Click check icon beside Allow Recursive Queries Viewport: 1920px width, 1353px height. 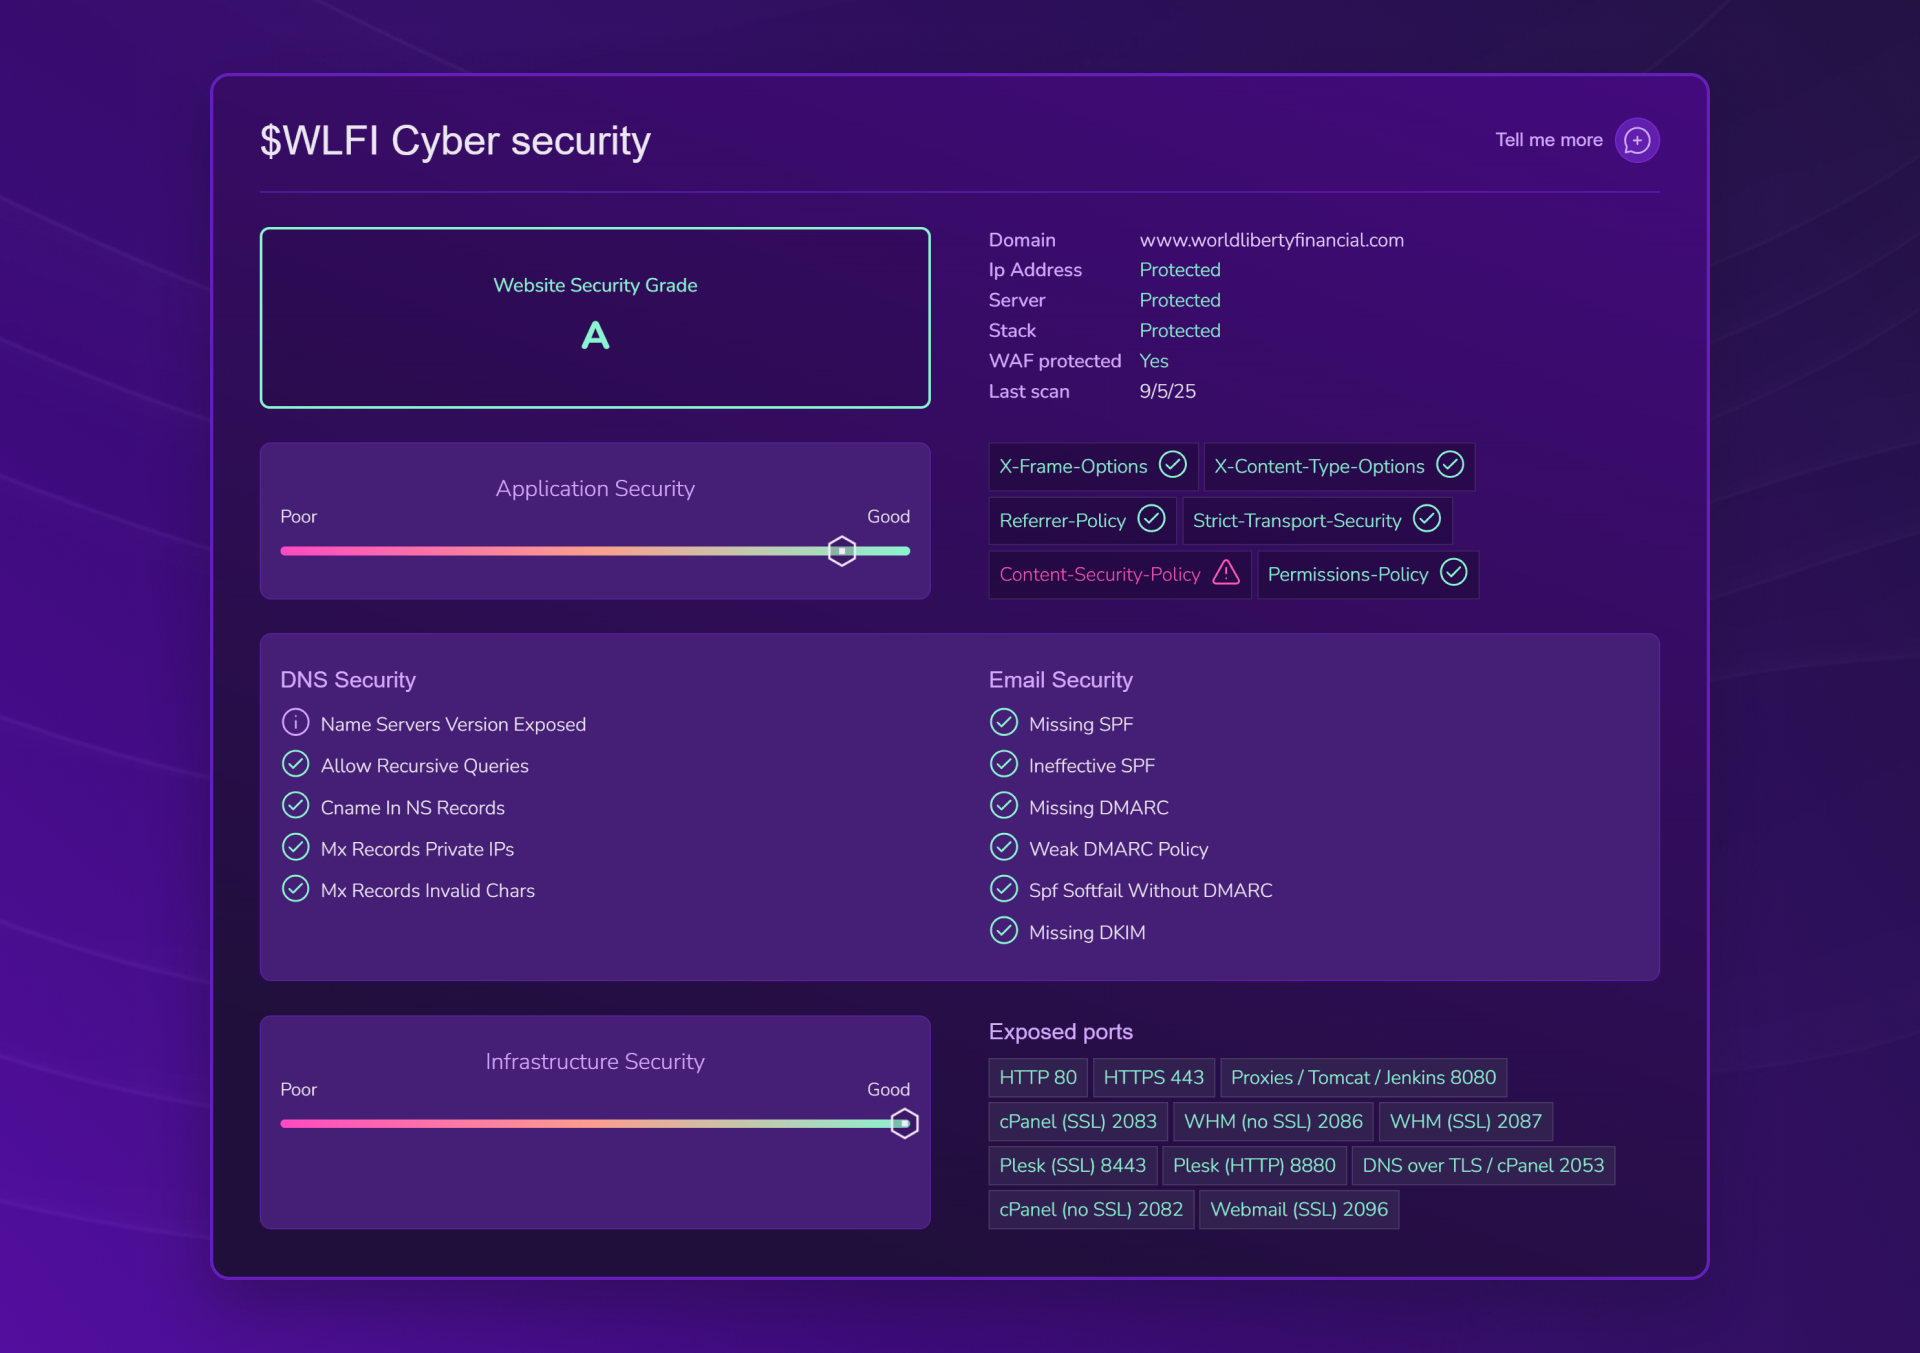coord(295,764)
